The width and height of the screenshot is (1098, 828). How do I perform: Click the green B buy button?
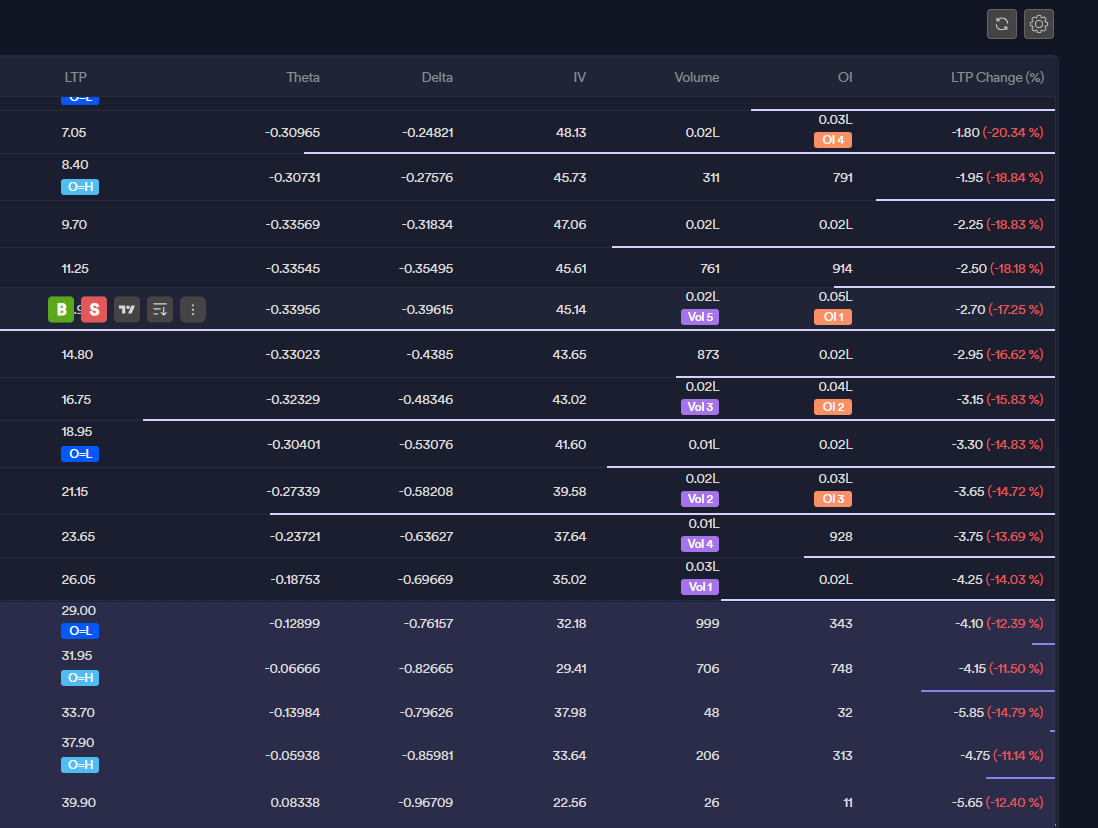[61, 310]
